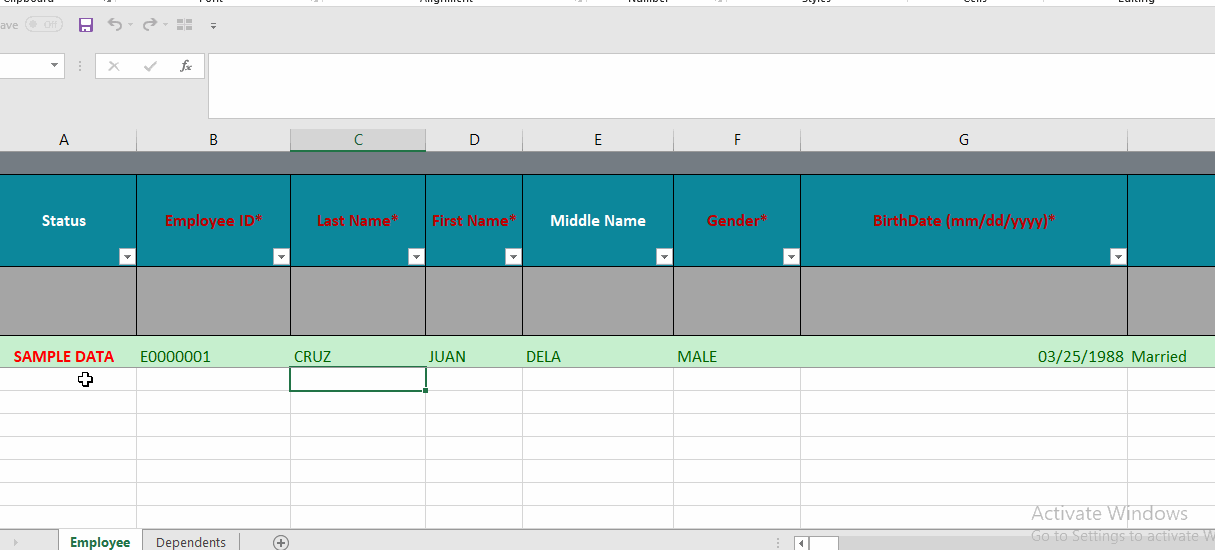Click the Last Name* header cell
Viewport: 1215px width, 550px height.
[x=358, y=220]
